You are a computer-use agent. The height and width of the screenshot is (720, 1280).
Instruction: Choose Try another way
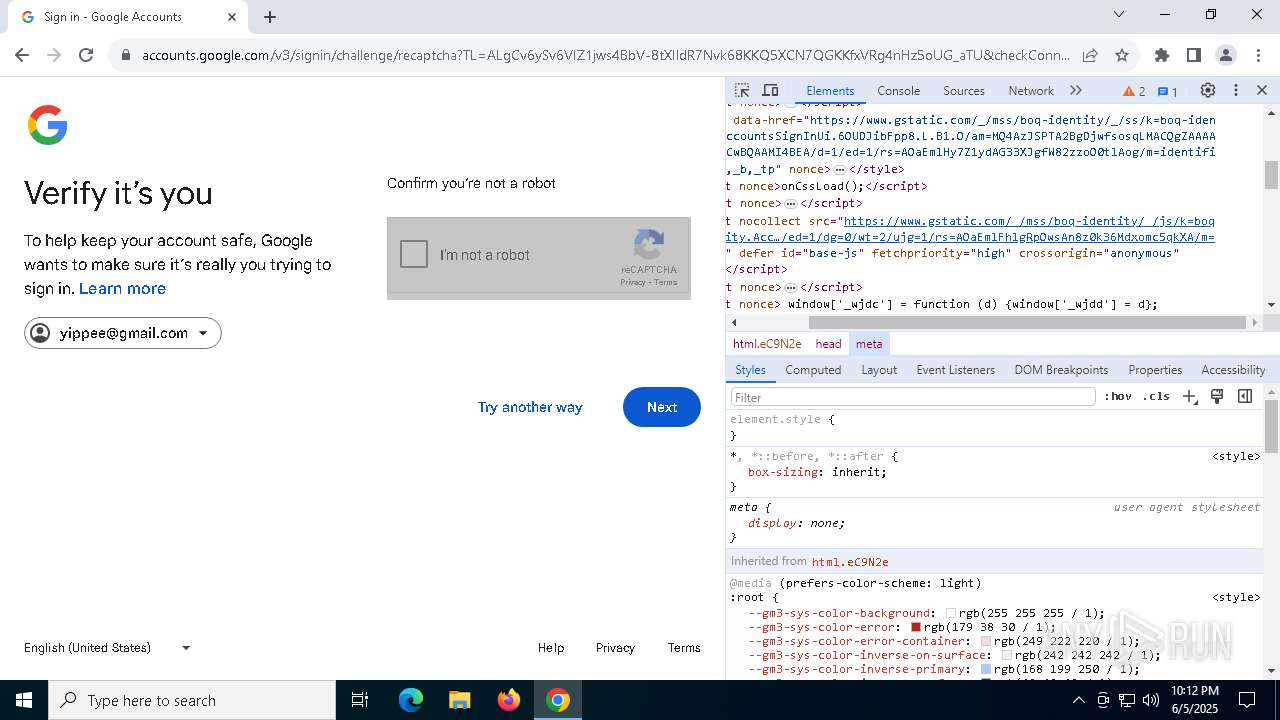530,407
